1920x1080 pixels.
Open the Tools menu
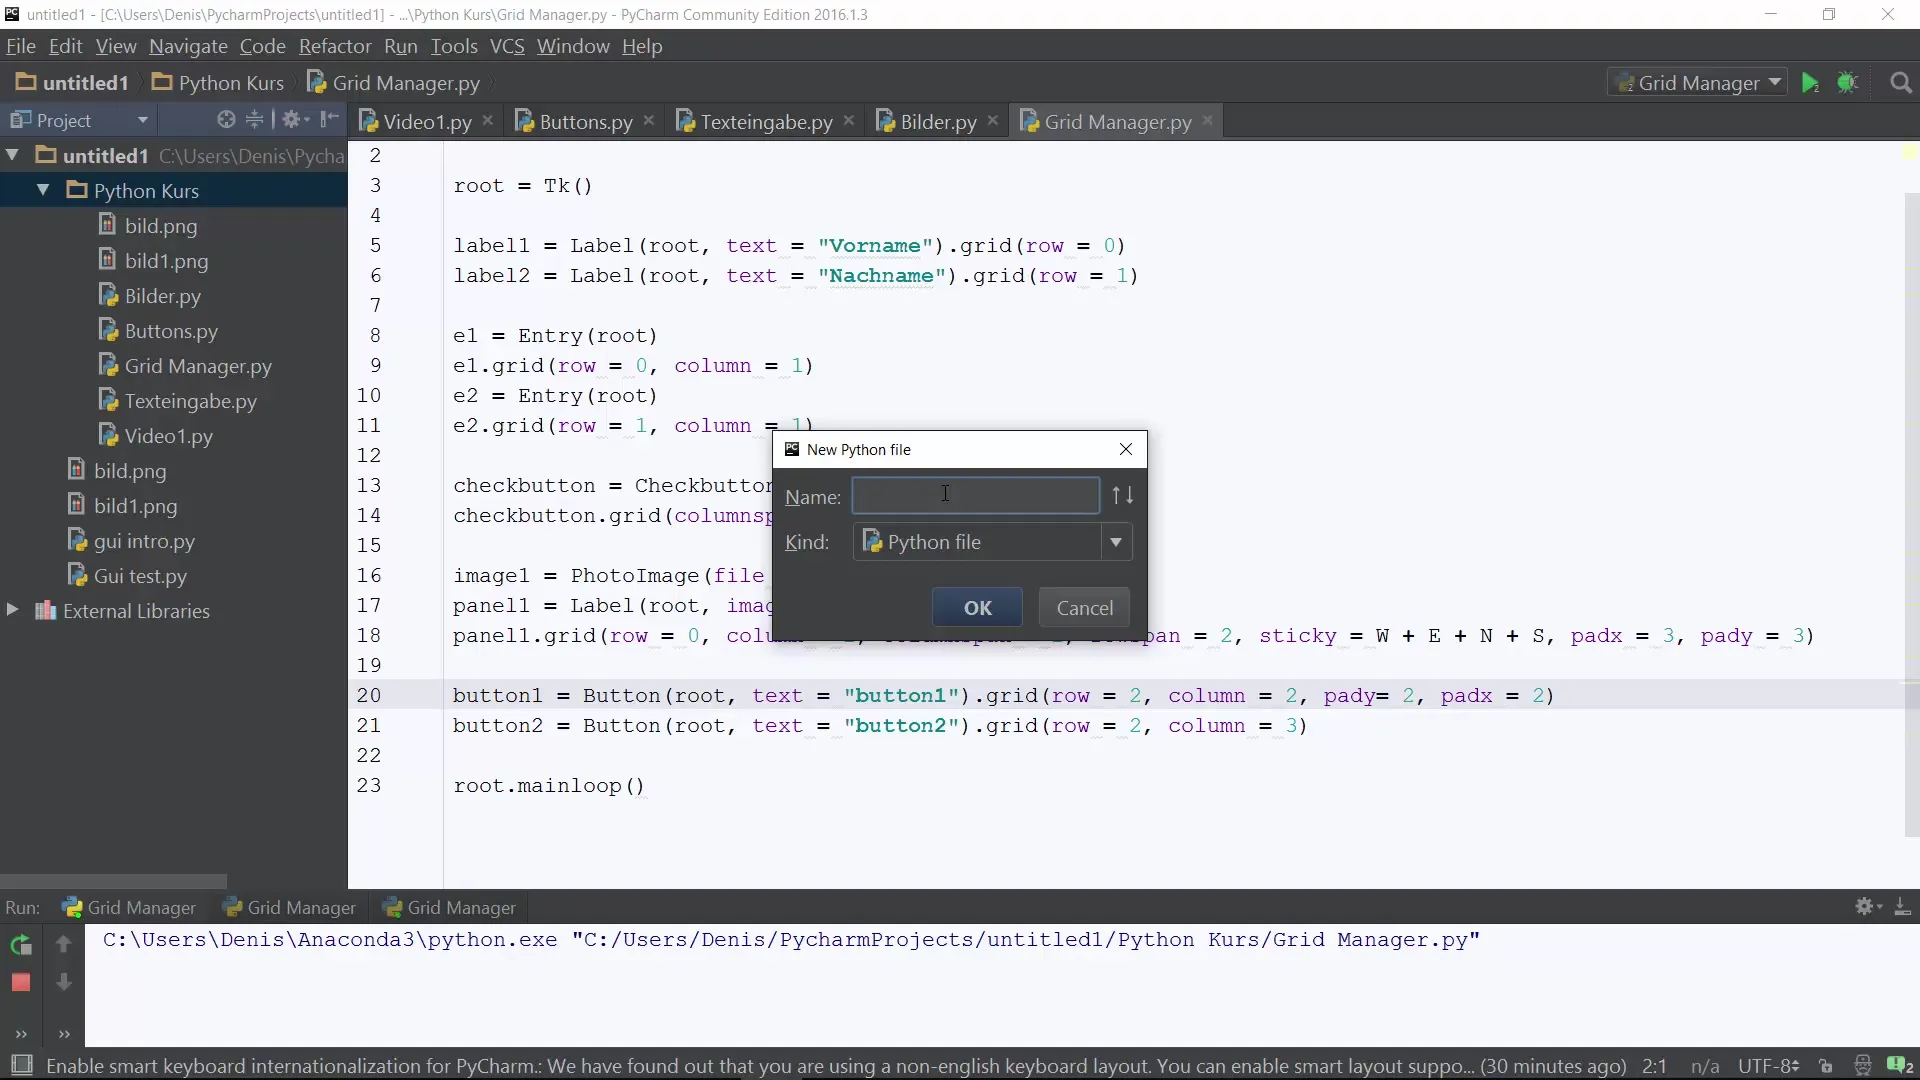tap(454, 46)
